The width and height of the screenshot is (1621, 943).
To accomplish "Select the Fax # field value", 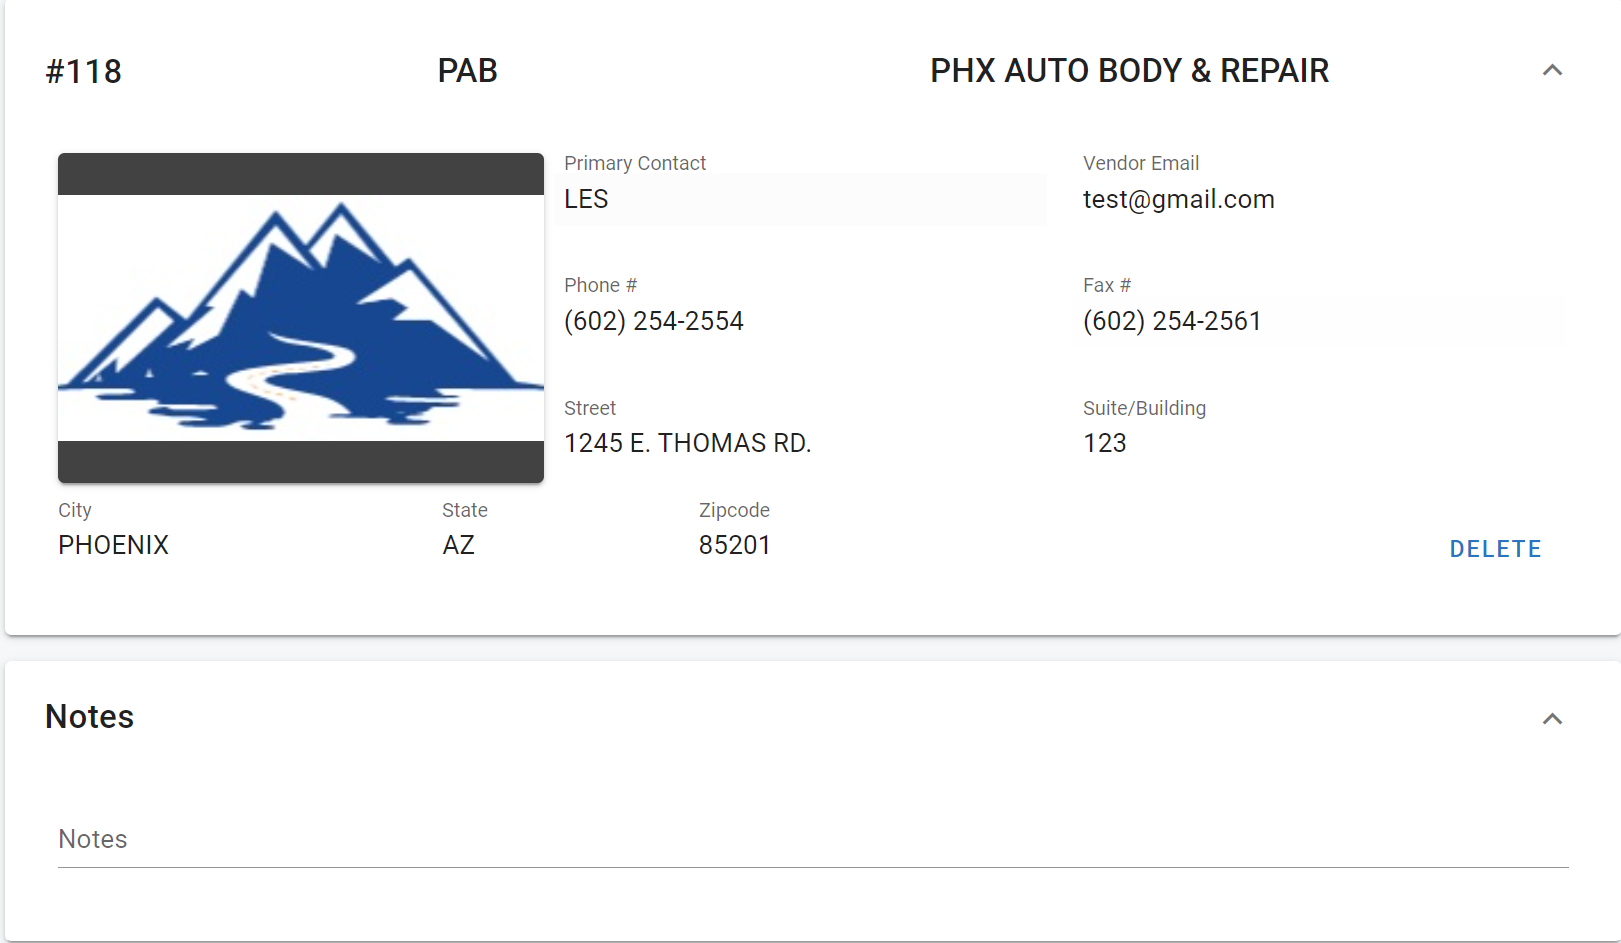I will click(1172, 321).
